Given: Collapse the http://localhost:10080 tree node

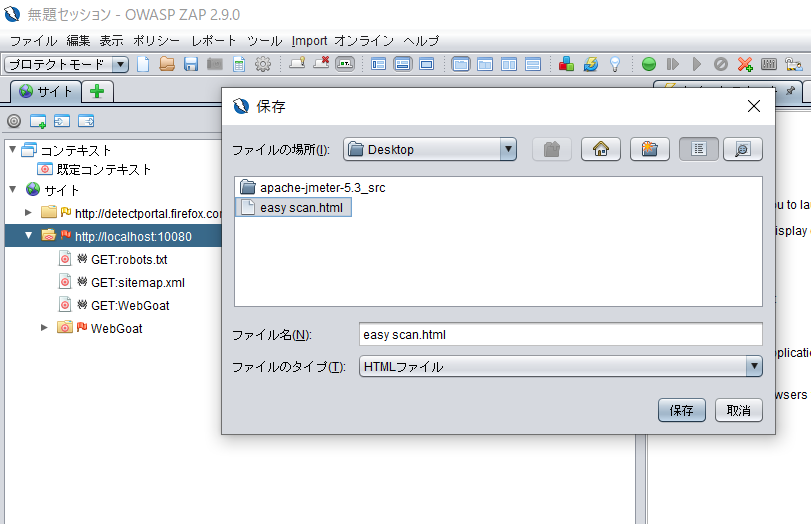Looking at the screenshot, I should click(28, 235).
